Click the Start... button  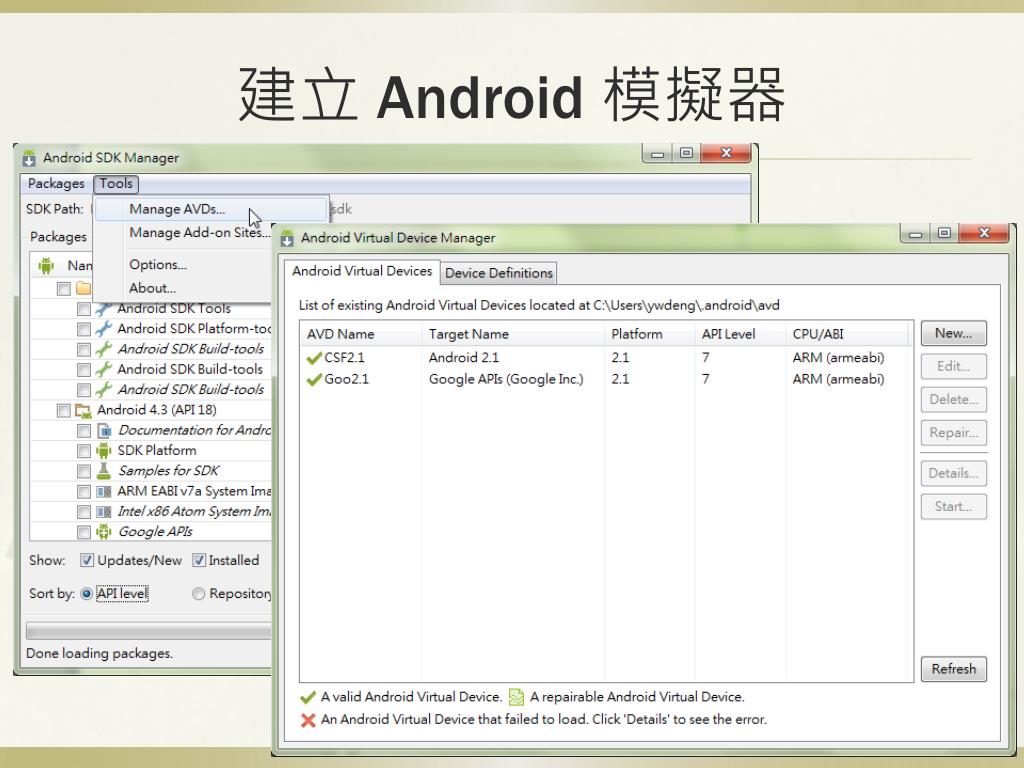[953, 507]
